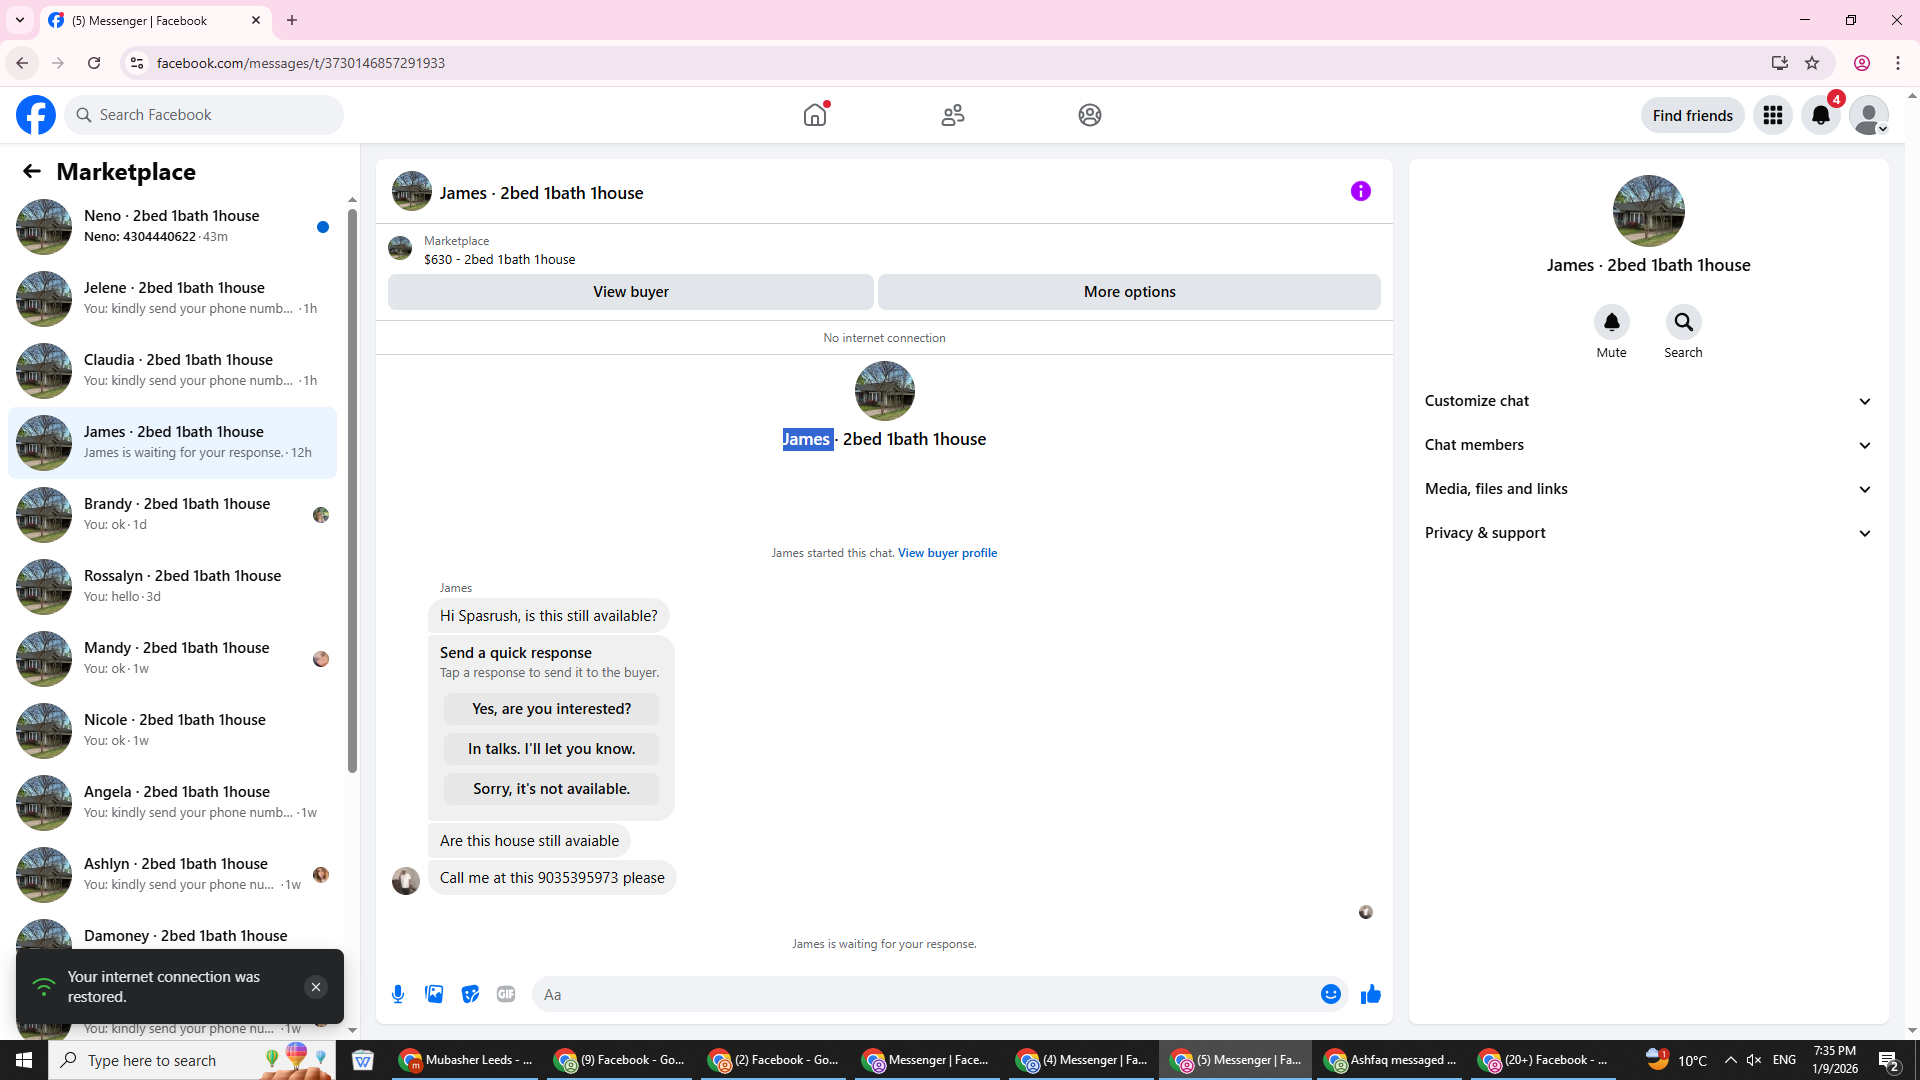Click the voice clip microphone icon

click(398, 994)
